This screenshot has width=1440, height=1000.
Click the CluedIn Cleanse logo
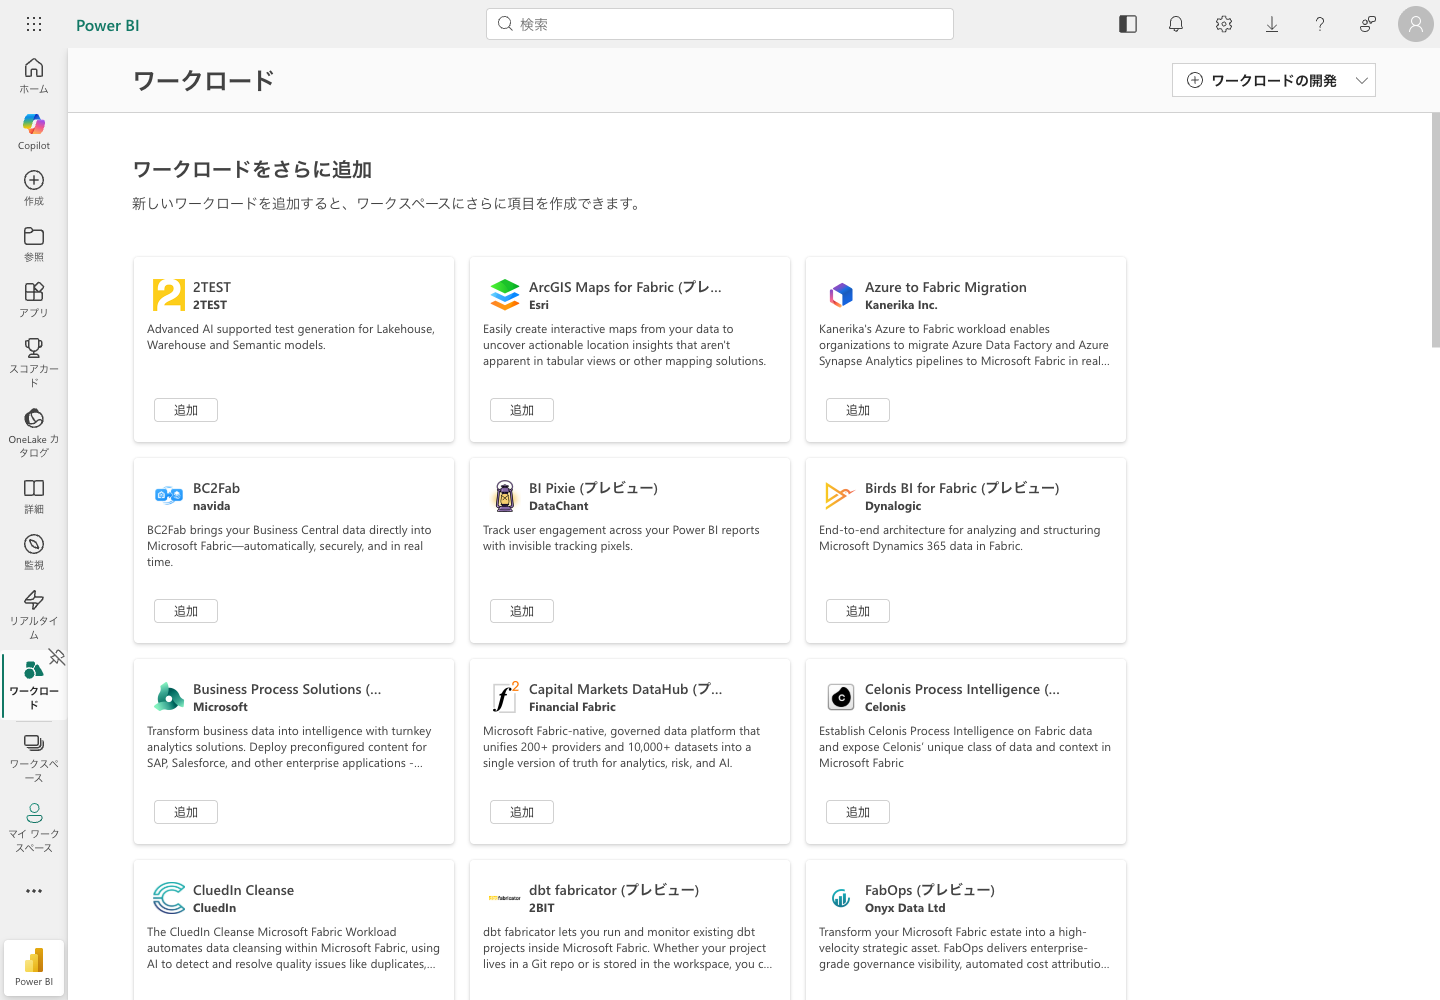point(169,898)
